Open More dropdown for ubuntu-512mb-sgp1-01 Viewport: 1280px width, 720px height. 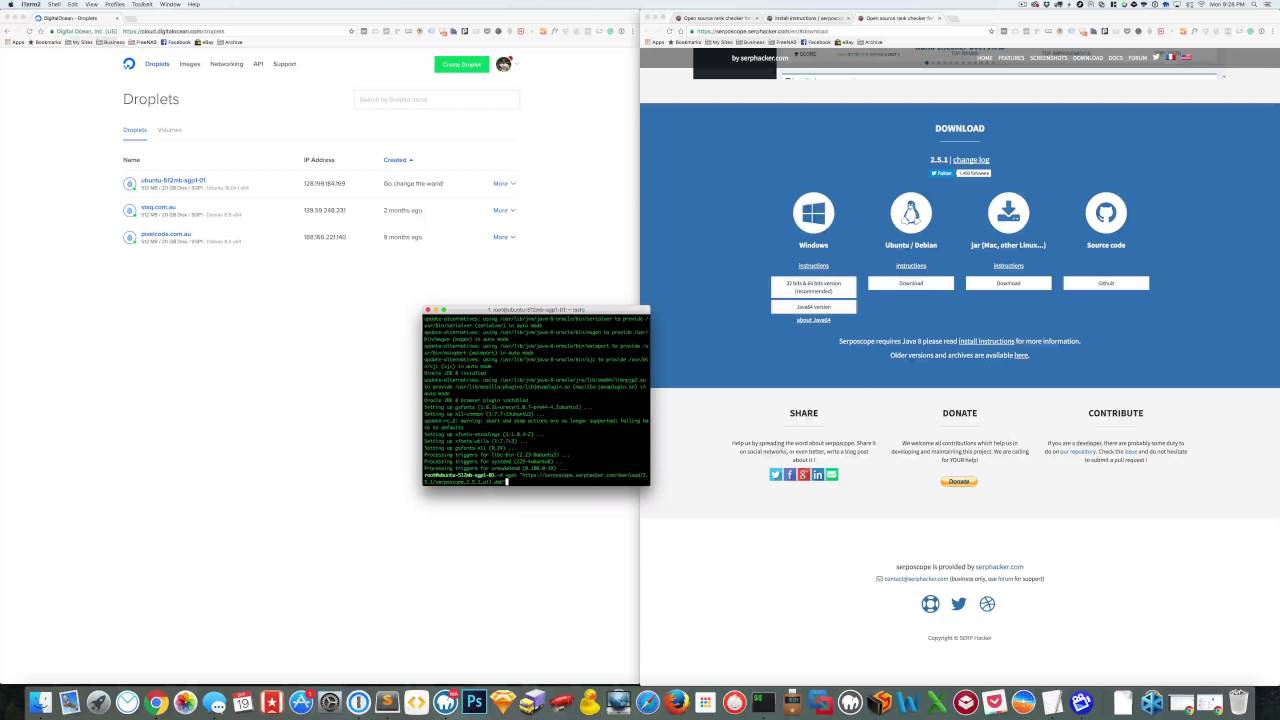tap(504, 184)
